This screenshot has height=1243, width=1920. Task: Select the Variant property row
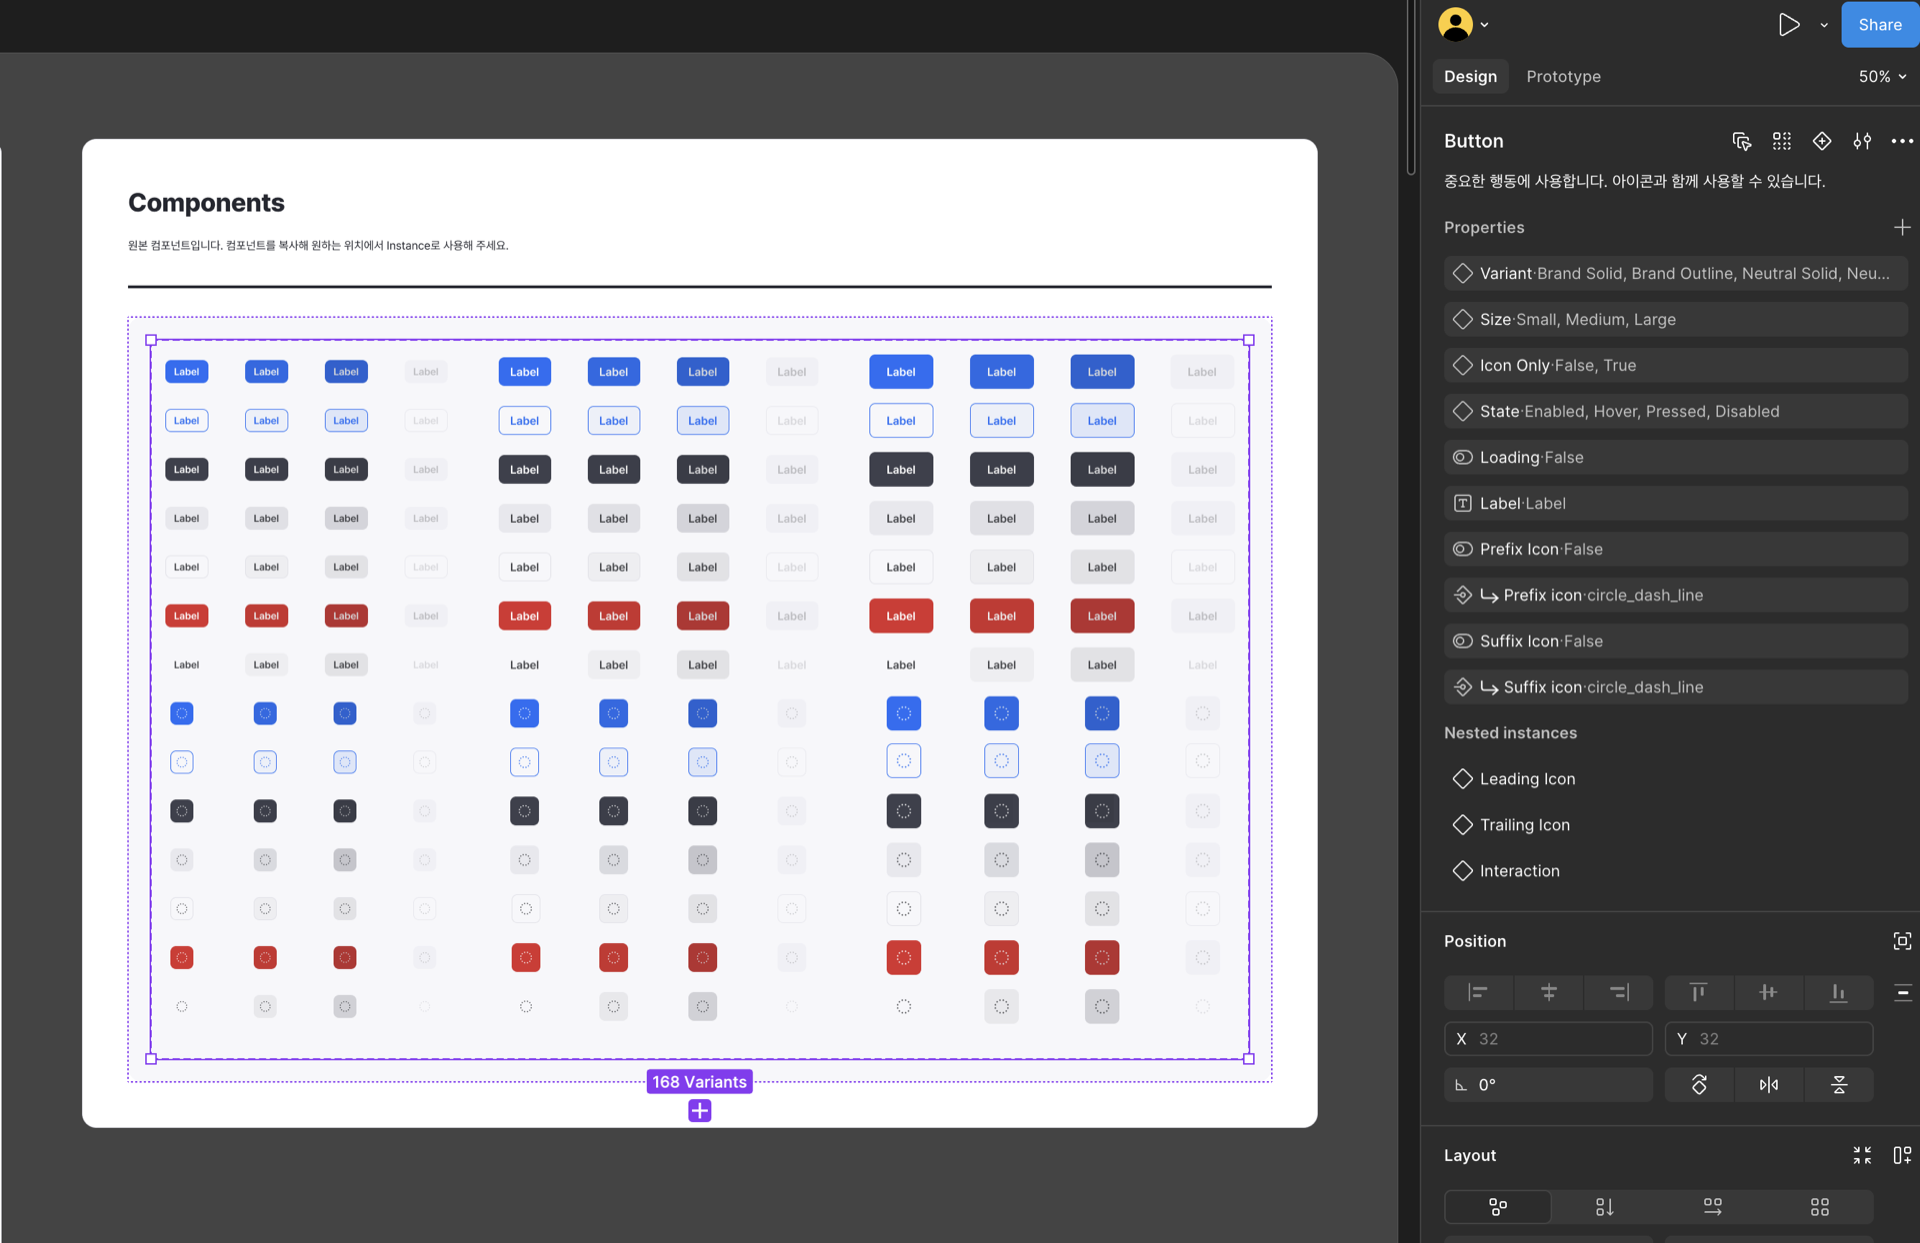coord(1676,273)
